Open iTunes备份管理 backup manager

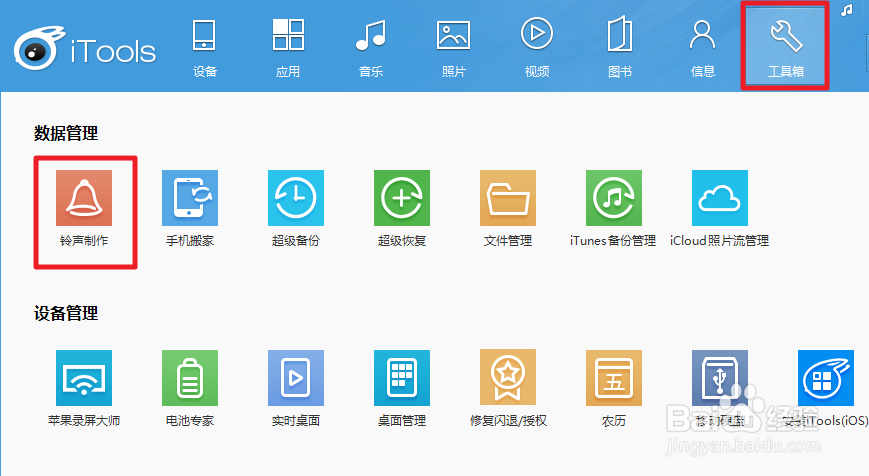(x=614, y=198)
